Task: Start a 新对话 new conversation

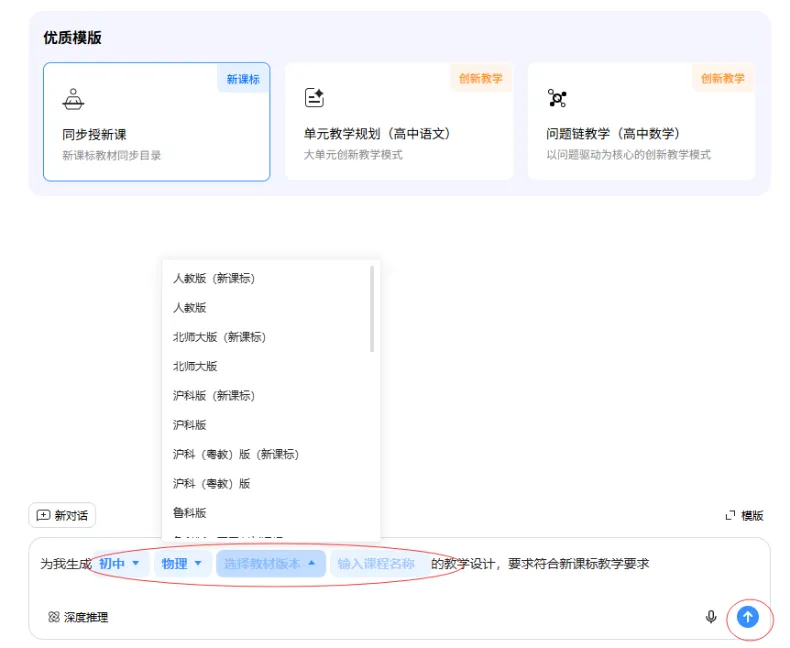Action: (x=62, y=515)
